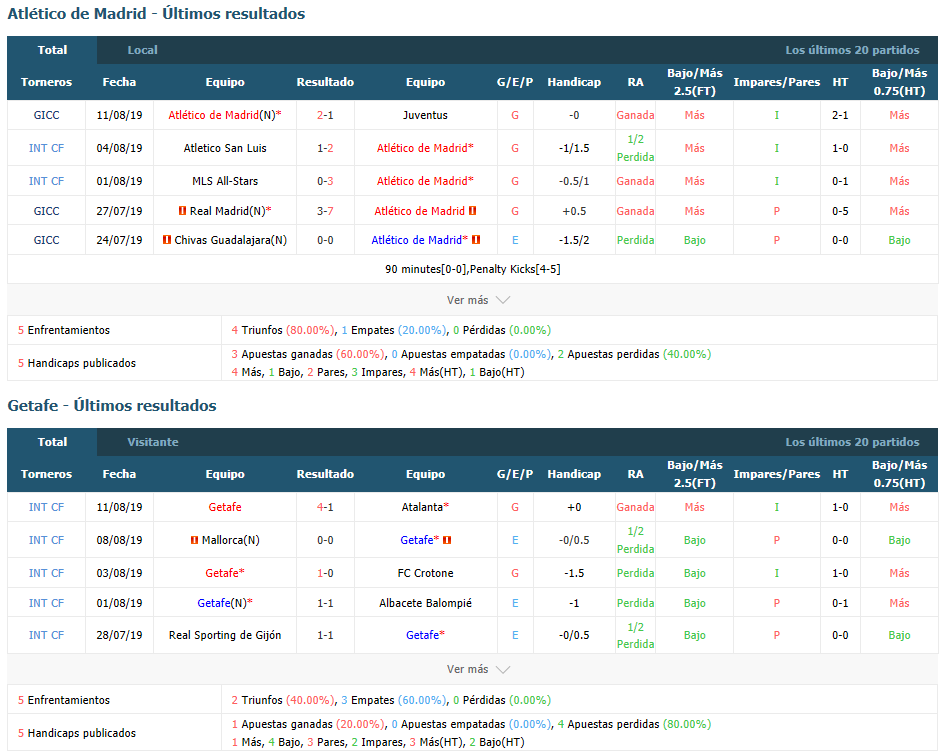Screen dimensions: 945x755
Task: Click Atalanta team name
Action: 422,507
